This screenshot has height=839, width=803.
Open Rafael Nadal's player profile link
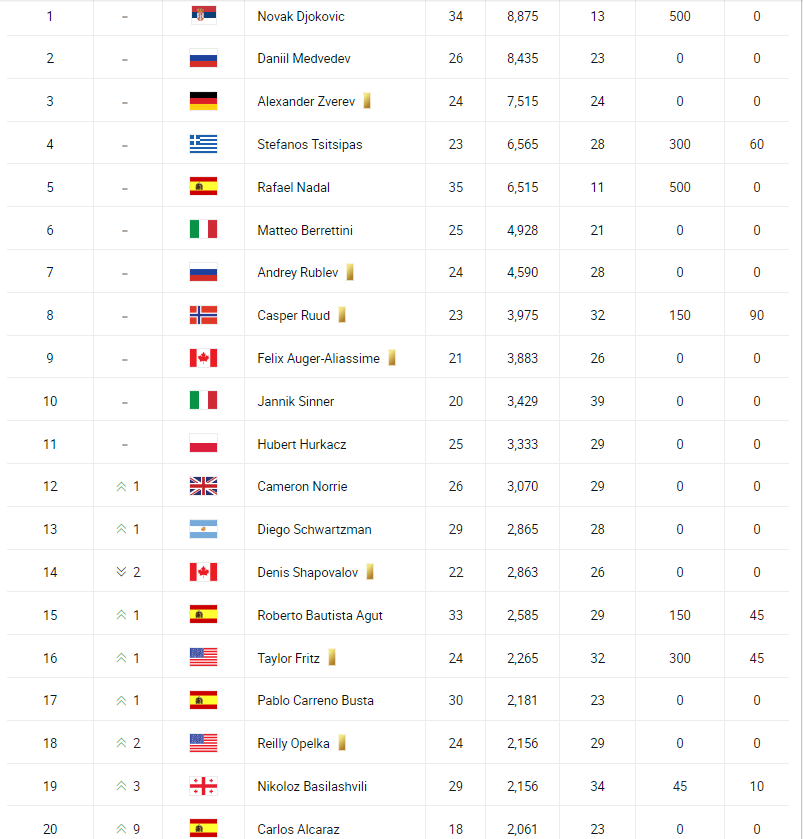(293, 187)
